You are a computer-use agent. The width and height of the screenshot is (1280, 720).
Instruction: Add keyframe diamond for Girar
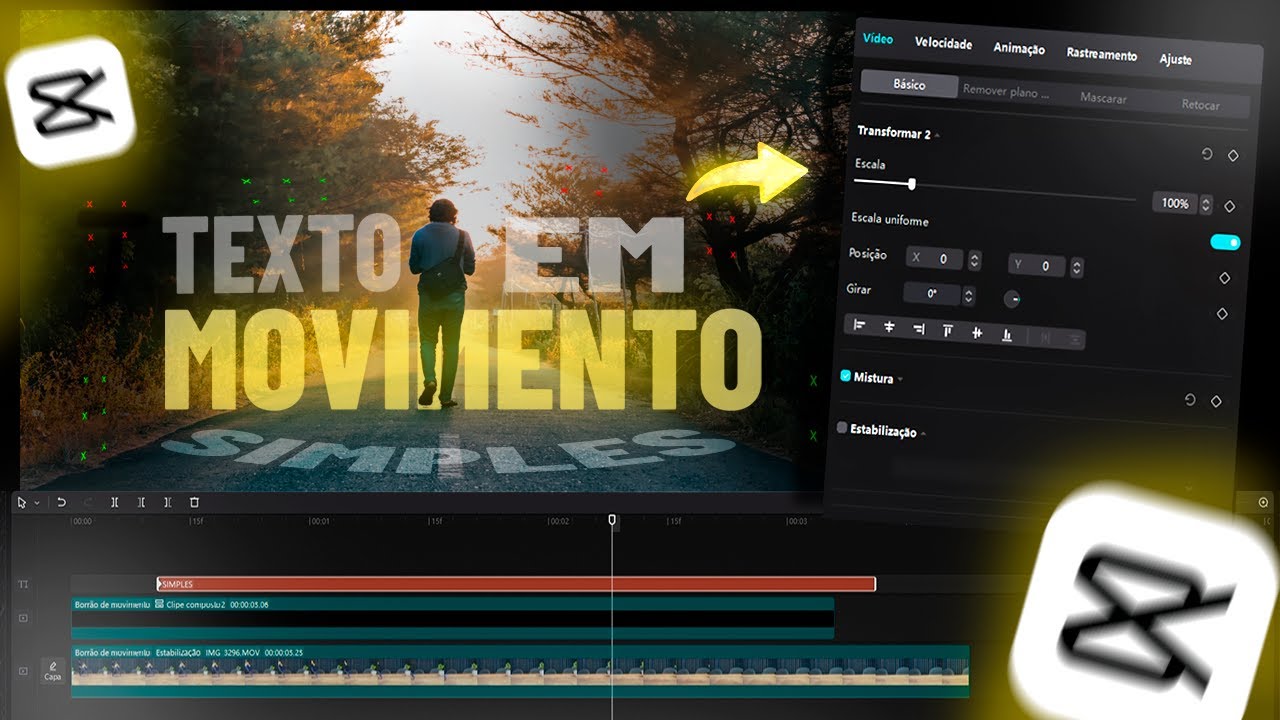[x=1221, y=314]
